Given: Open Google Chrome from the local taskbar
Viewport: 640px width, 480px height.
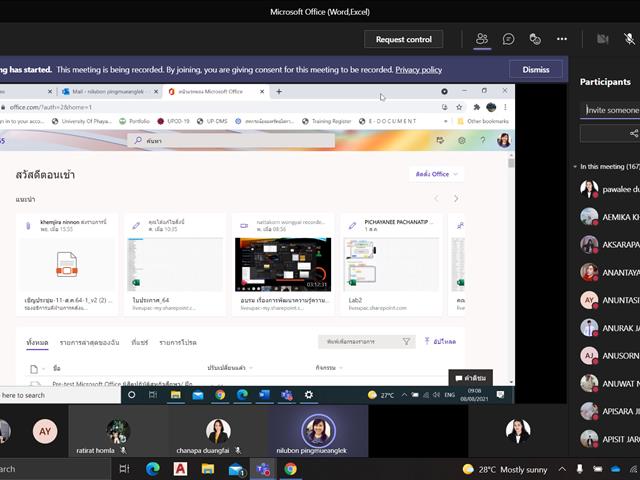Looking at the screenshot, I should pyautogui.click(x=290, y=469).
